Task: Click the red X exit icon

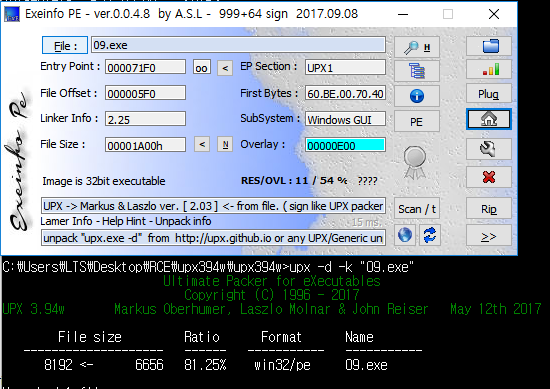Action: (489, 177)
